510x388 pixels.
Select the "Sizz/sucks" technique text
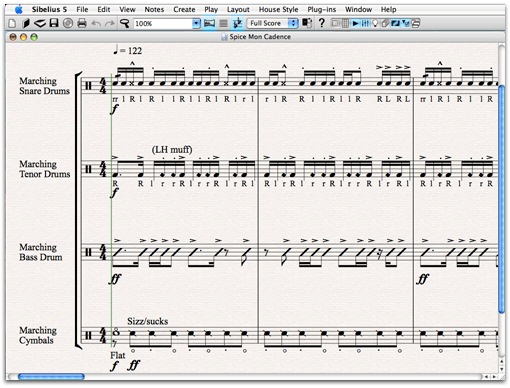point(147,321)
